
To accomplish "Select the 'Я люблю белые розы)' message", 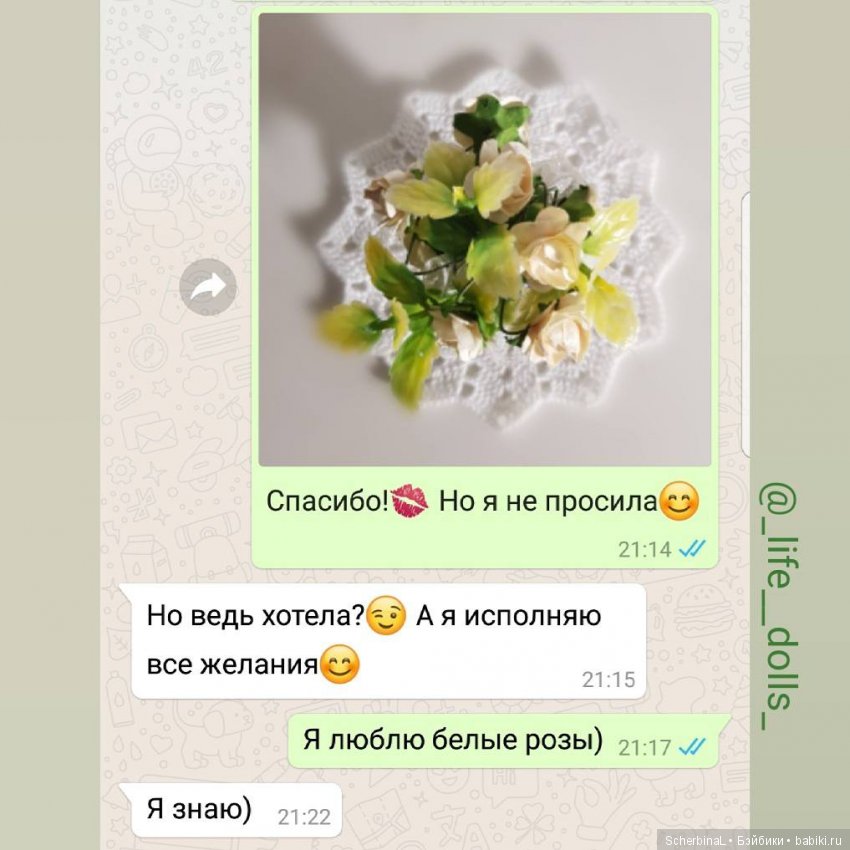I will 453,739.
